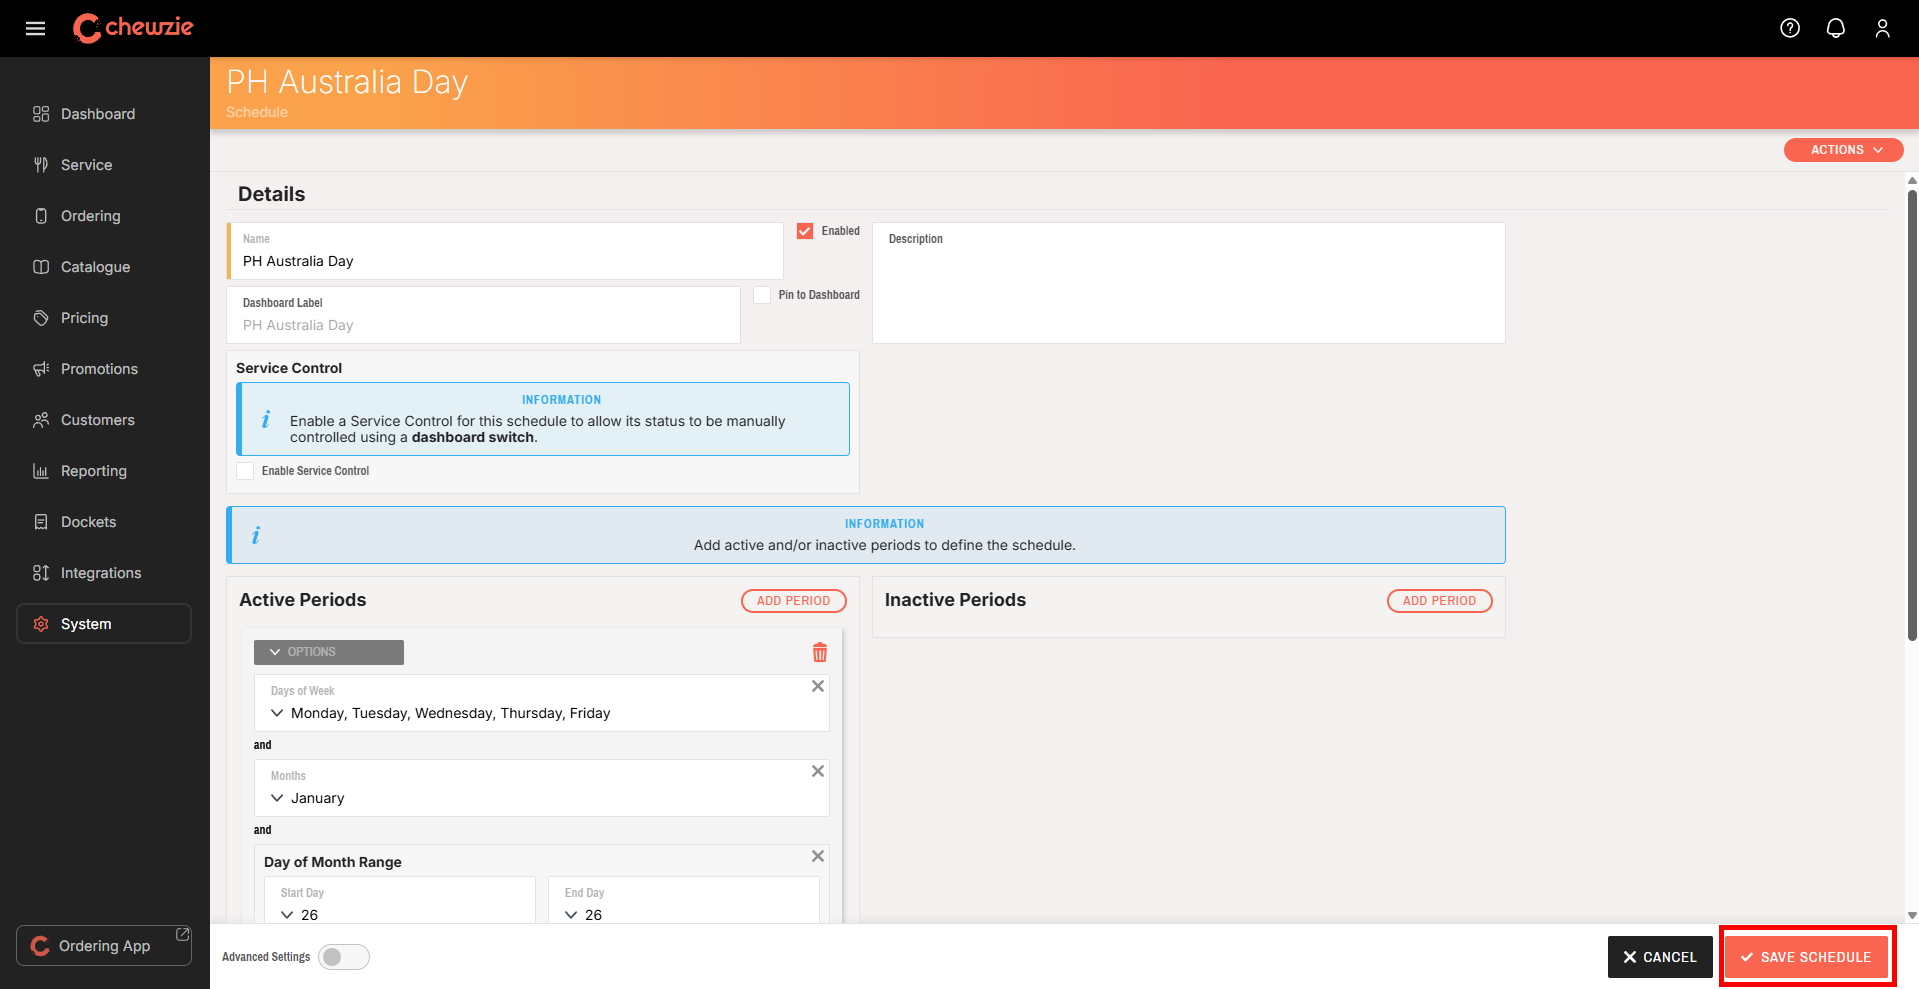Go to Dashboard in sidebar
The width and height of the screenshot is (1919, 989).
click(104, 114)
